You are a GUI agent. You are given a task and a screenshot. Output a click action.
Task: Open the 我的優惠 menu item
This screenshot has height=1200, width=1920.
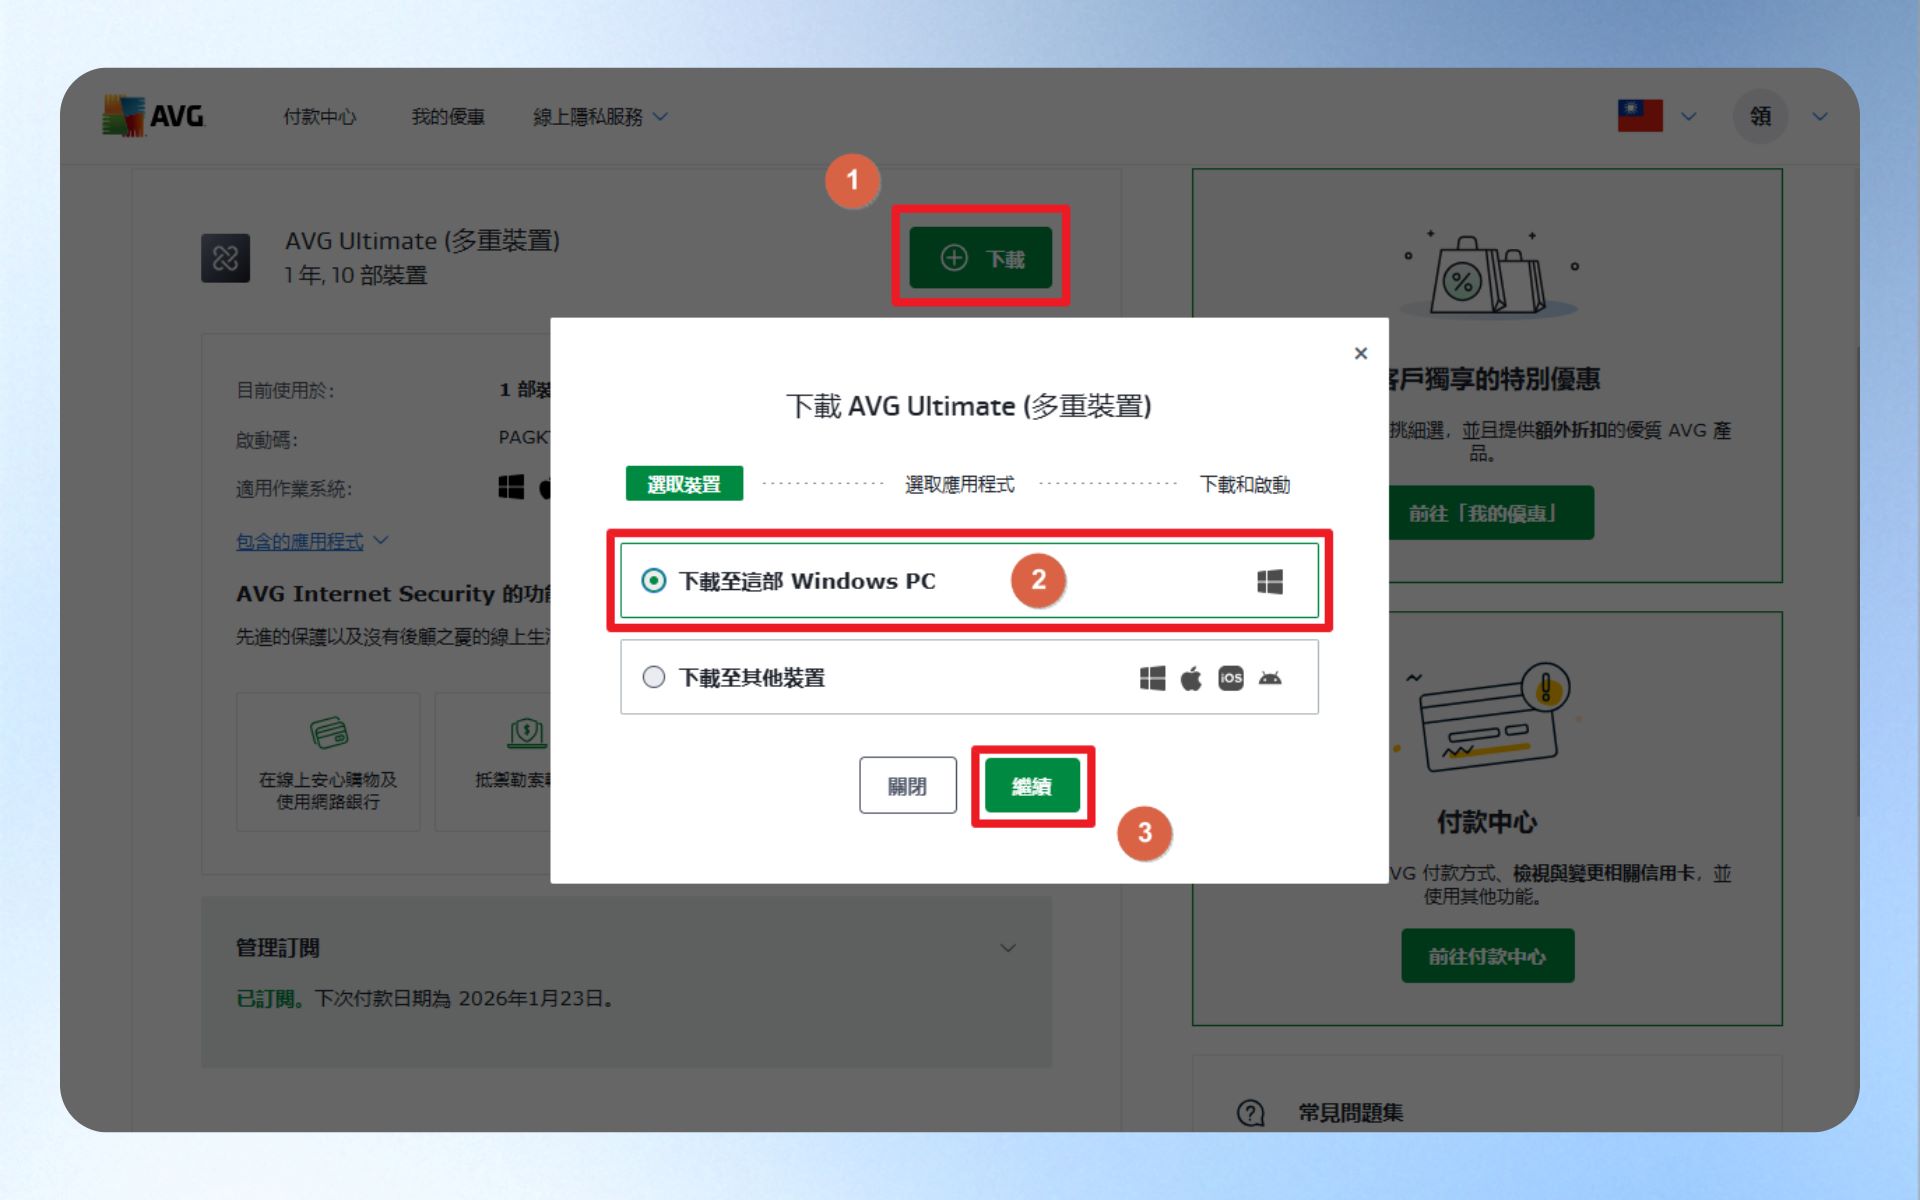(448, 117)
